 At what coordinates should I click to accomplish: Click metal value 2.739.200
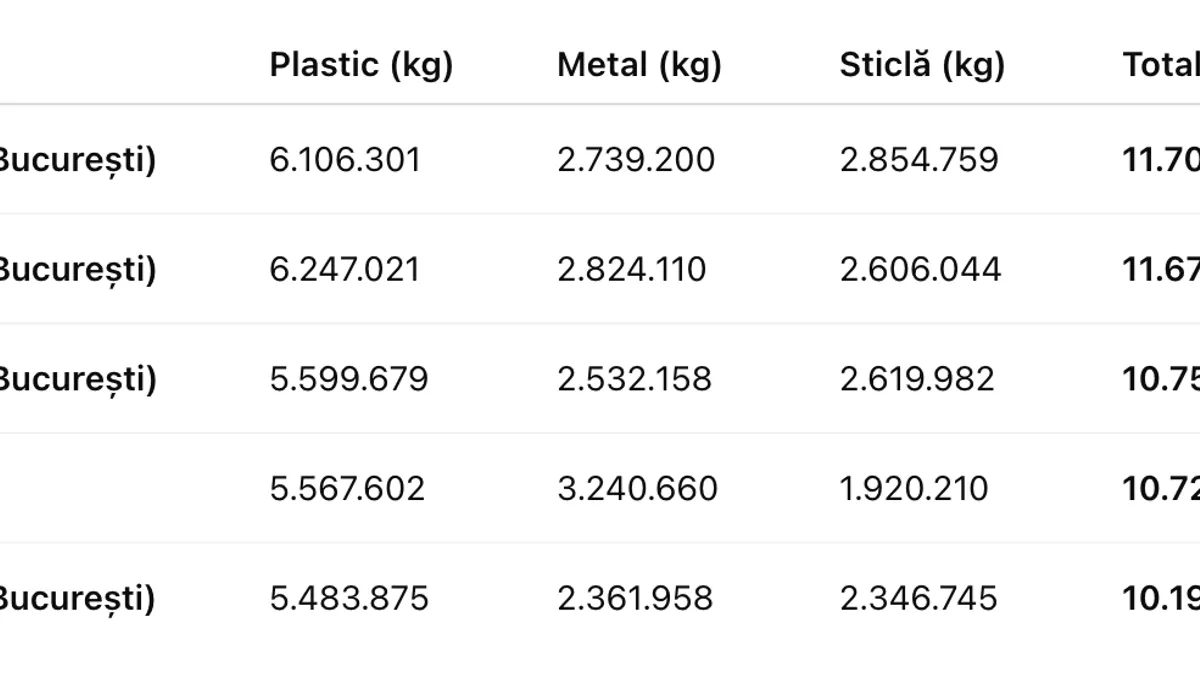coord(636,160)
